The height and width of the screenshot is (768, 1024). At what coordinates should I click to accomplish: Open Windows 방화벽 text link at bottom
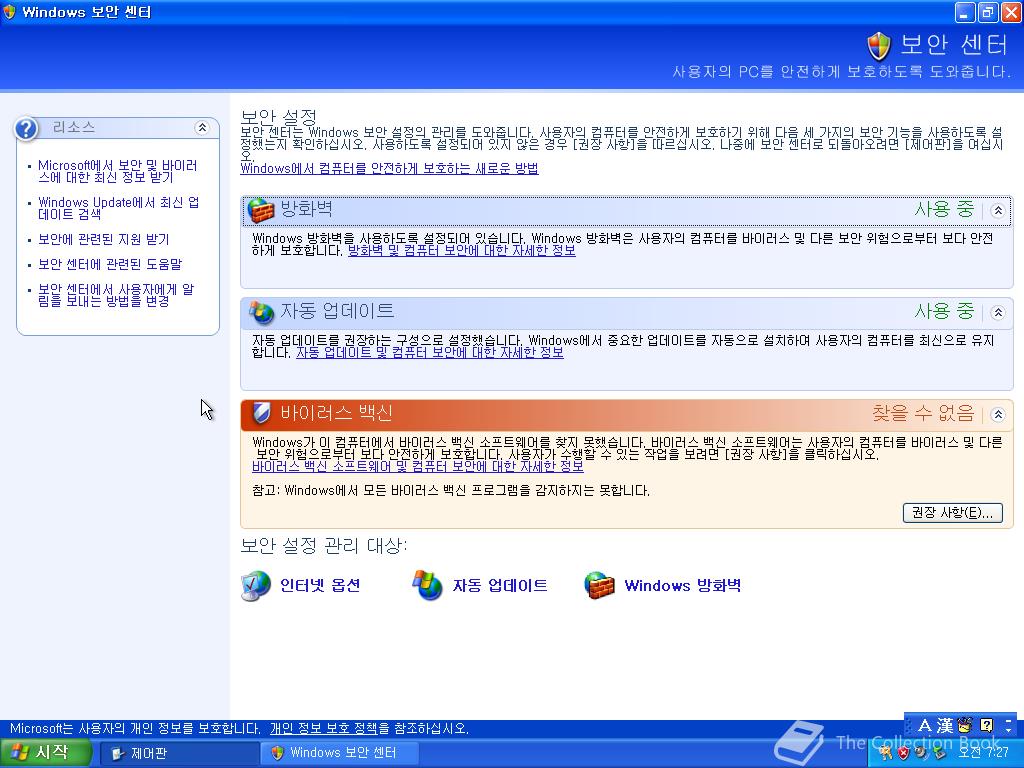tap(682, 585)
